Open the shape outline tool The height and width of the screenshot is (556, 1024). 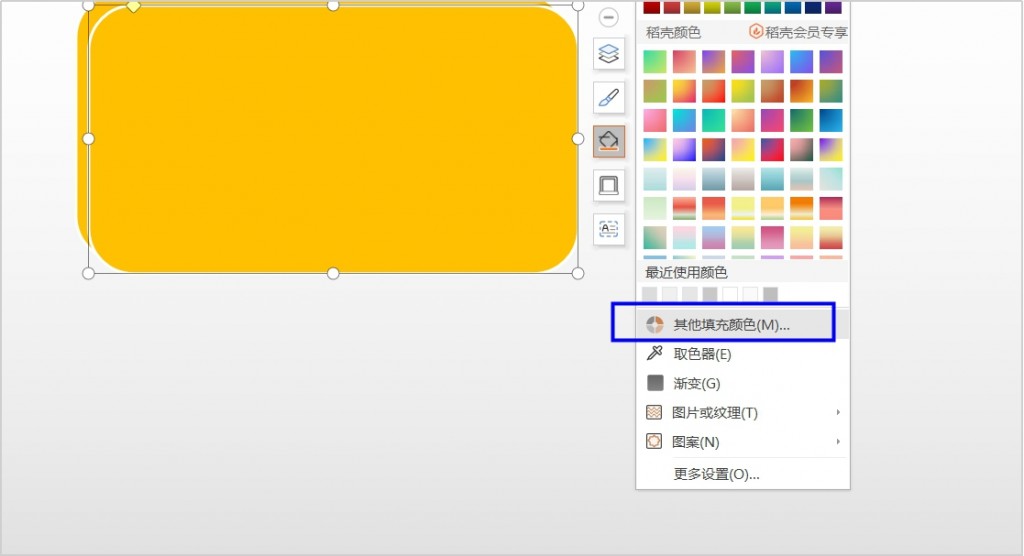point(609,186)
